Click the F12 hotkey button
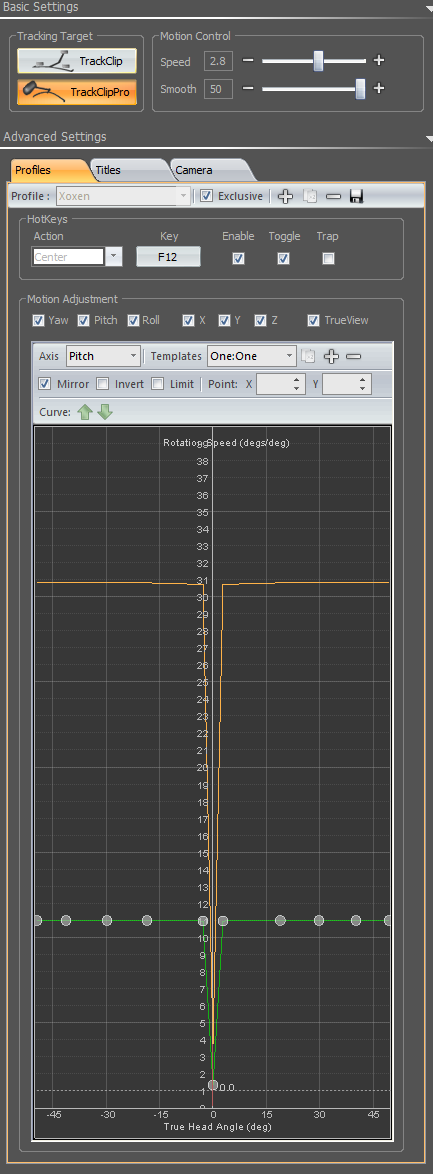This screenshot has width=433, height=1174. tap(169, 257)
